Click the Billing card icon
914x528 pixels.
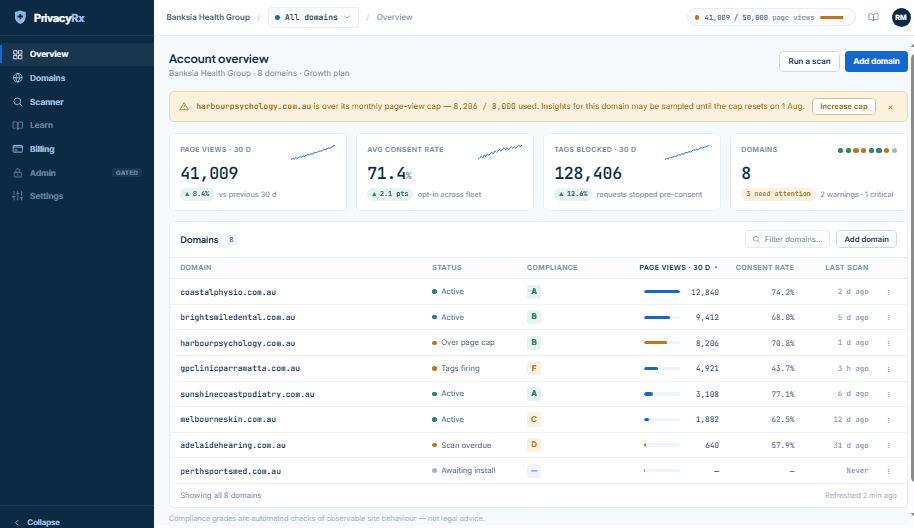coord(17,149)
